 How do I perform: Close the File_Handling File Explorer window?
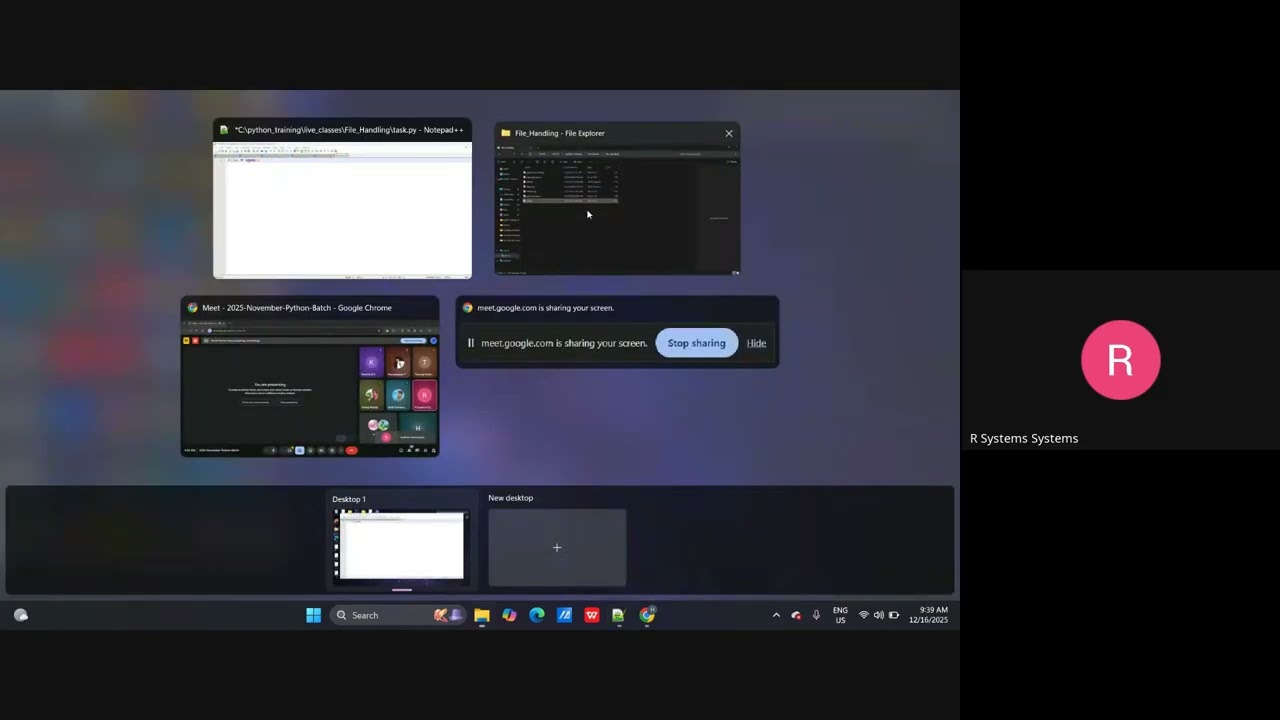(x=729, y=133)
